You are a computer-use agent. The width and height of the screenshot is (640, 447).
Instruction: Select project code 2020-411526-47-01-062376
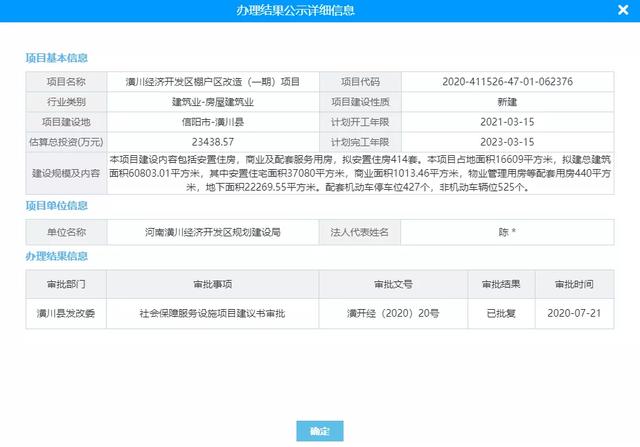click(x=507, y=82)
